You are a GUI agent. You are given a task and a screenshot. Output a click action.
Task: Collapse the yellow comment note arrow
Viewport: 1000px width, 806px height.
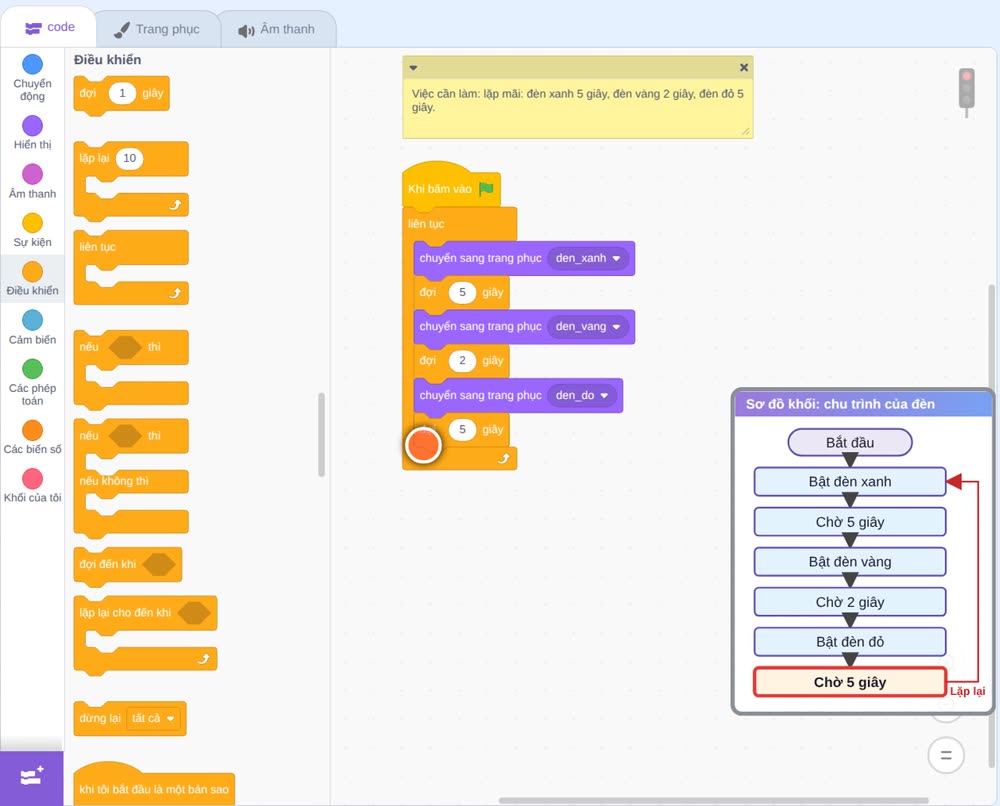[x=413, y=68]
